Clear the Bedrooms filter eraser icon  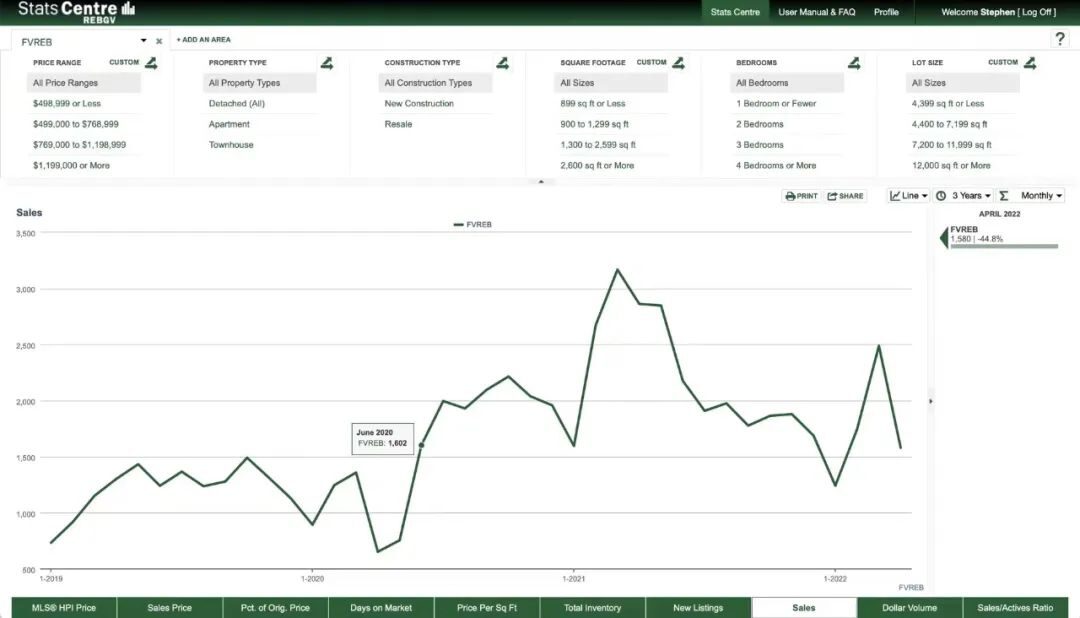[853, 63]
